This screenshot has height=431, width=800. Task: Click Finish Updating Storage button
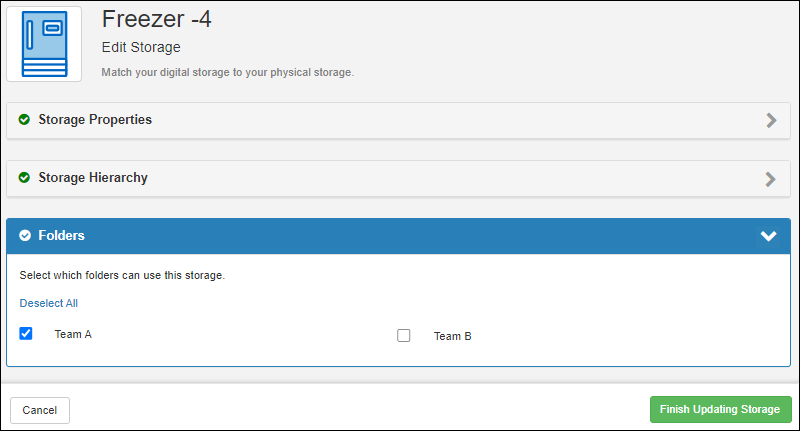pos(720,410)
